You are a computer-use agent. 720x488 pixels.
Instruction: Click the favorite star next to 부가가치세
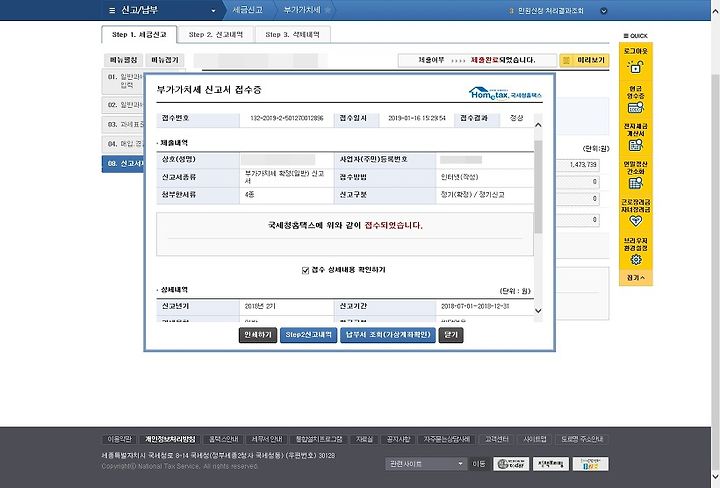click(x=327, y=10)
